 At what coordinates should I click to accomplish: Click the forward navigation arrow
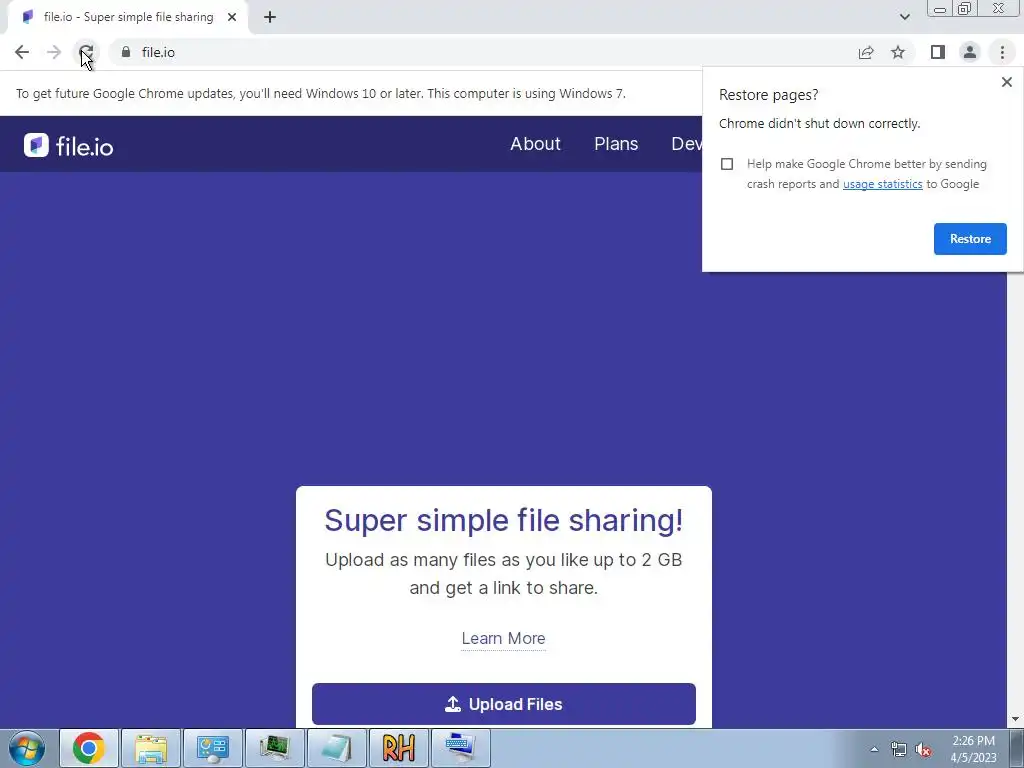click(x=54, y=52)
